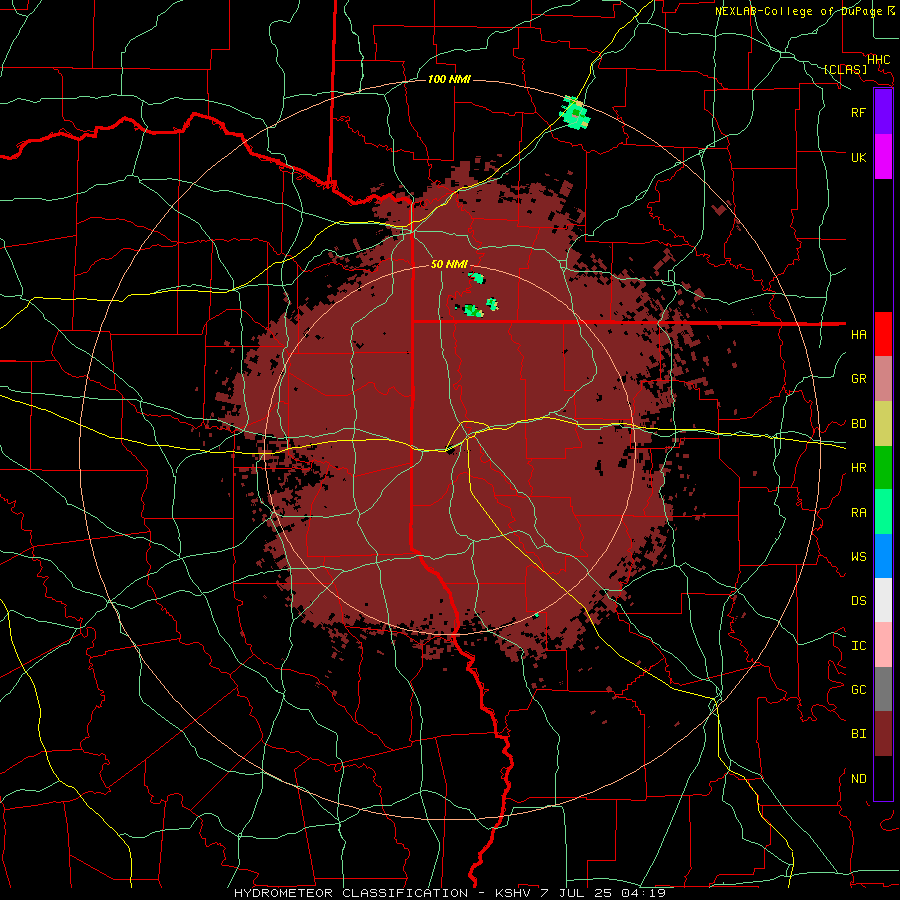Click the green rain echo near 100 NMI ring
Image resolution: width=900 pixels, height=900 pixels.
coord(575,113)
